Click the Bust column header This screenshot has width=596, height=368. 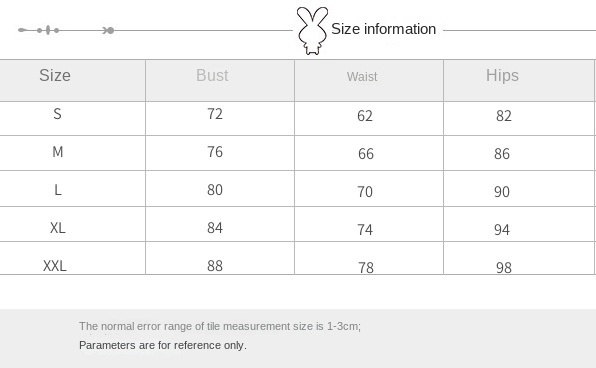click(212, 75)
